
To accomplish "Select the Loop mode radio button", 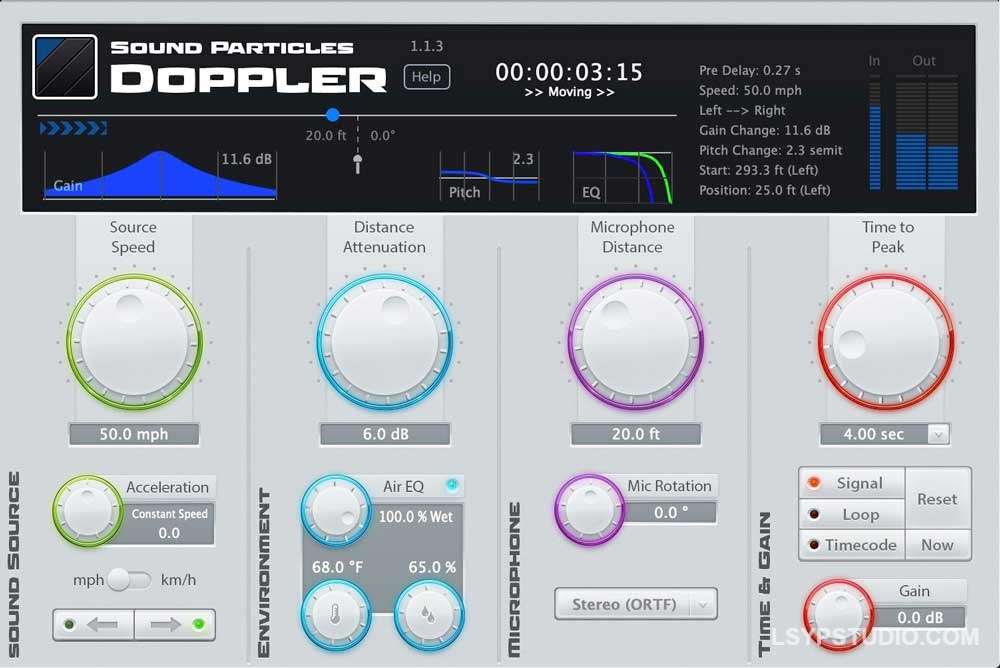I will [x=851, y=514].
